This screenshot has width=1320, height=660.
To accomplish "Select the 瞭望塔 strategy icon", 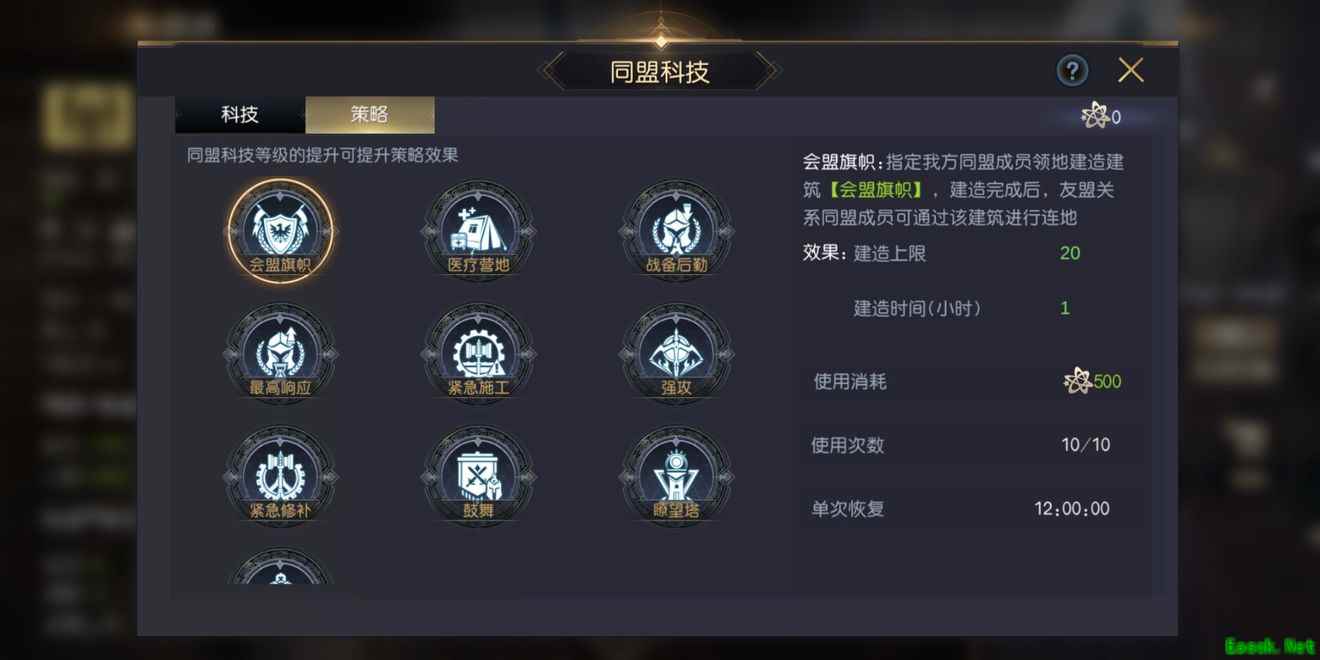I will point(677,477).
